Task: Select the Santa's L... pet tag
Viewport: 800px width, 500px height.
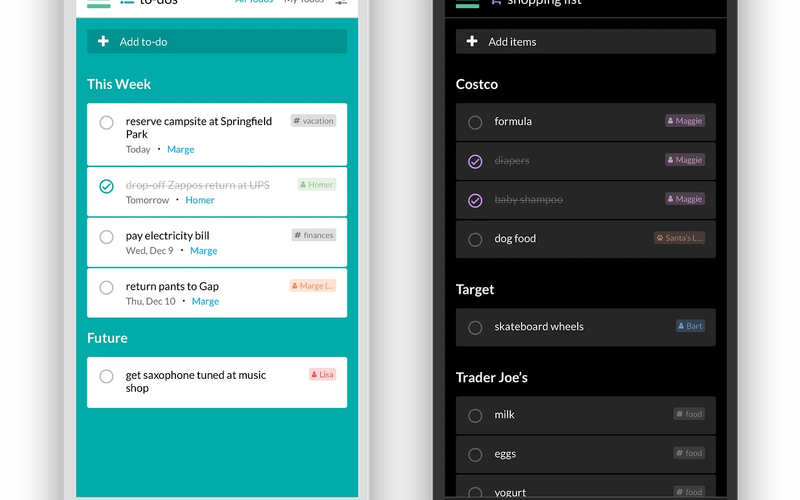Action: 680,238
